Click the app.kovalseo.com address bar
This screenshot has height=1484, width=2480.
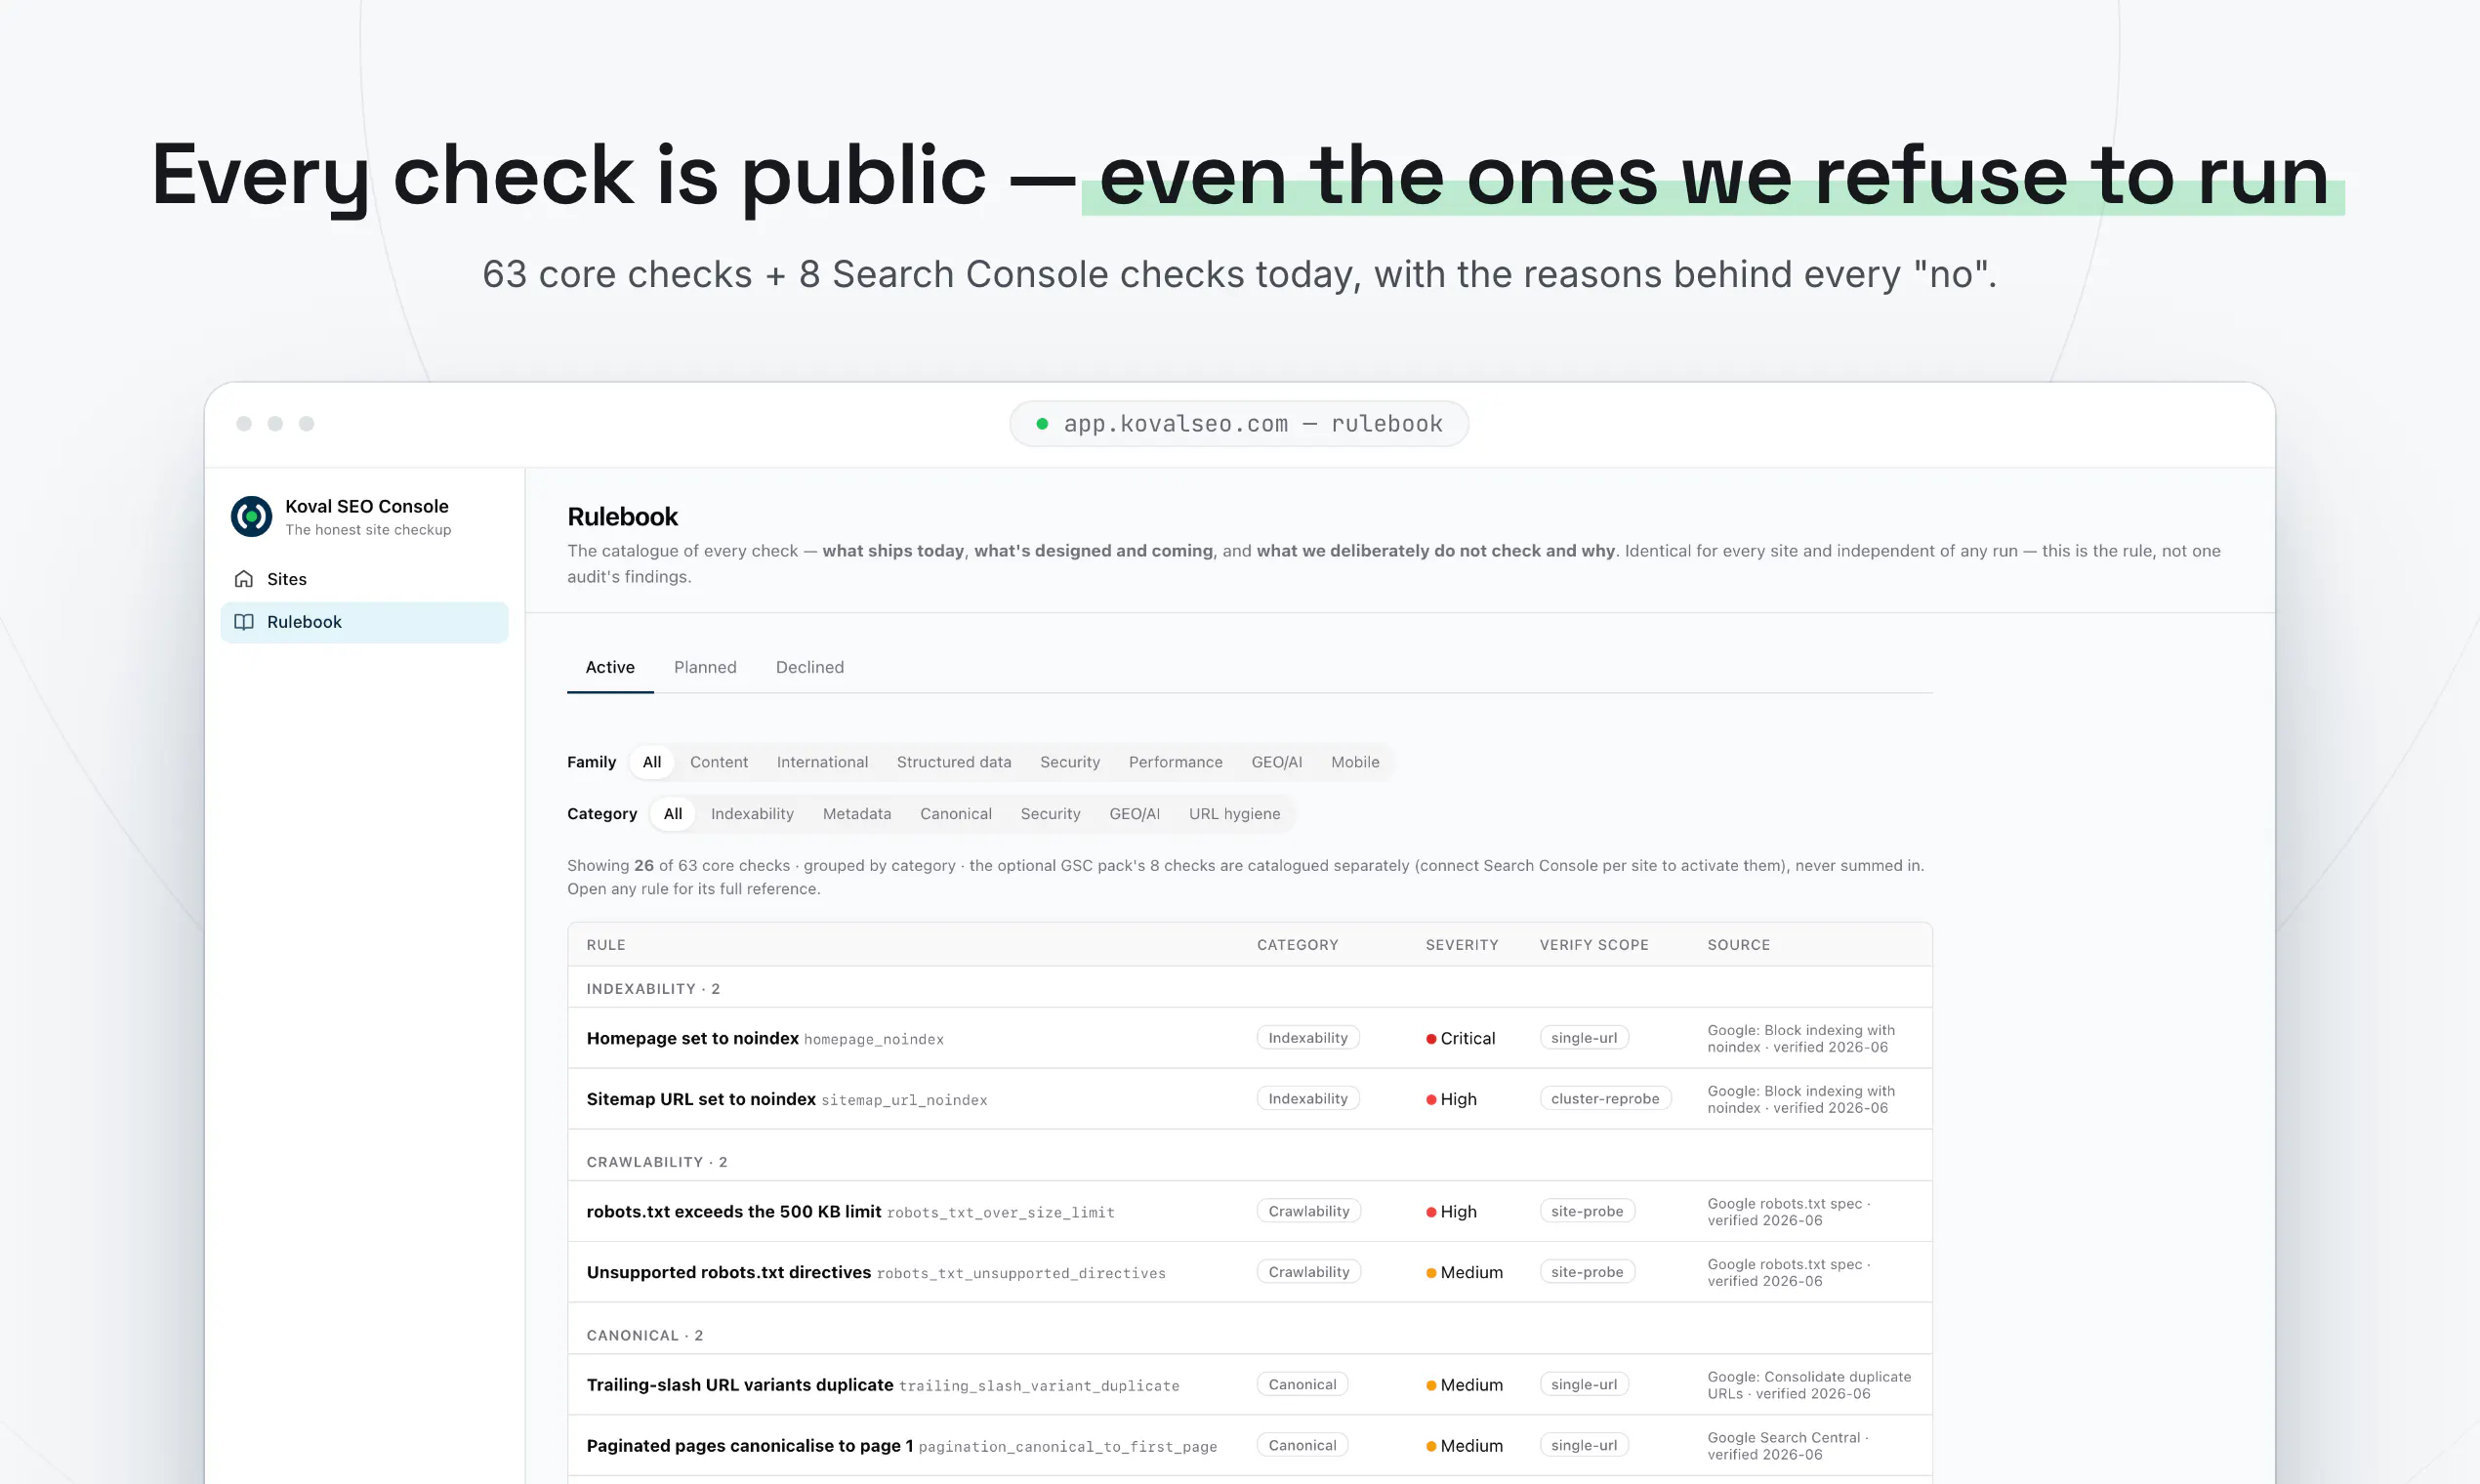(1239, 424)
